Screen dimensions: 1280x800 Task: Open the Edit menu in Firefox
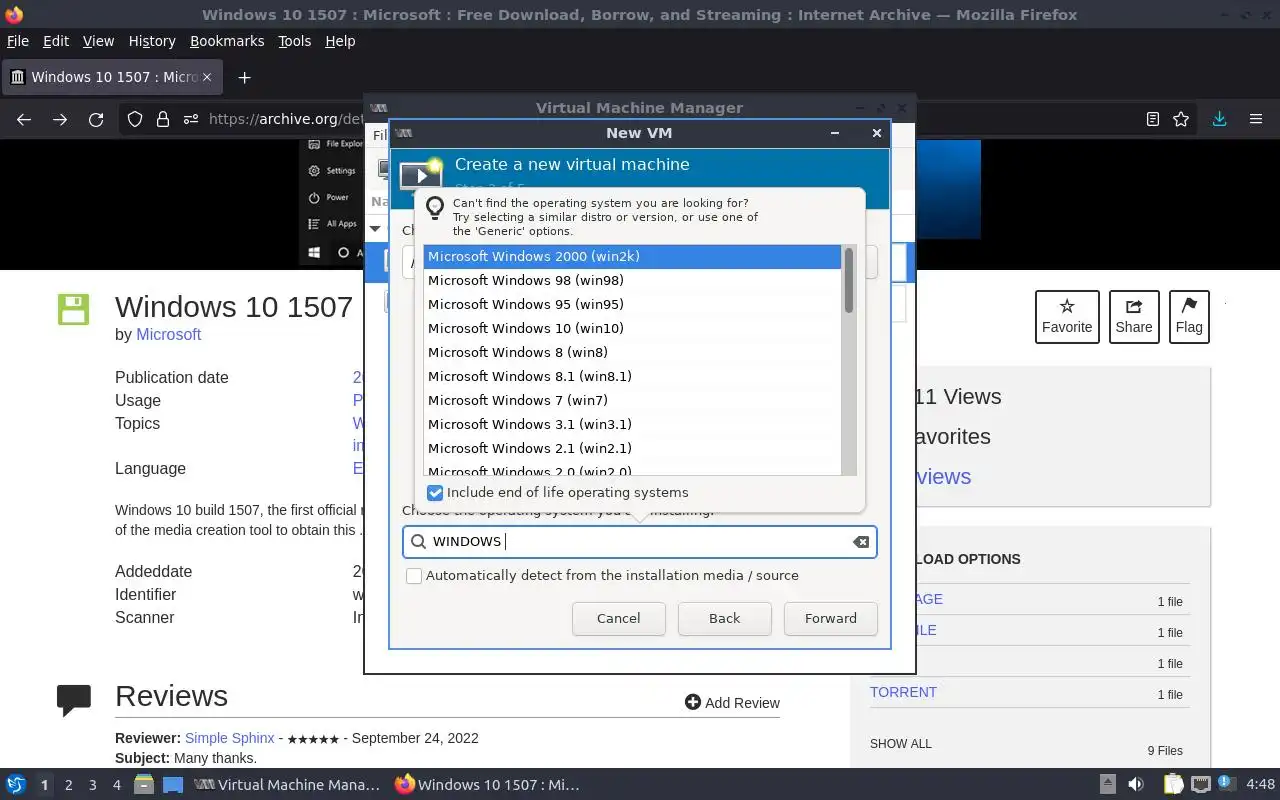point(56,41)
